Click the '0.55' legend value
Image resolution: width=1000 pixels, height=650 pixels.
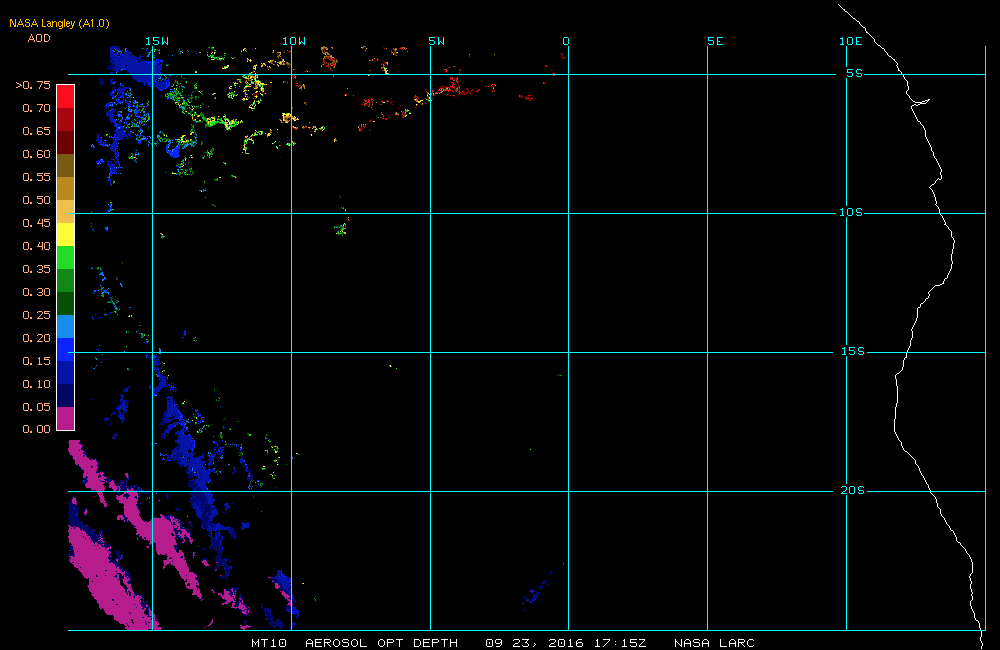point(36,177)
